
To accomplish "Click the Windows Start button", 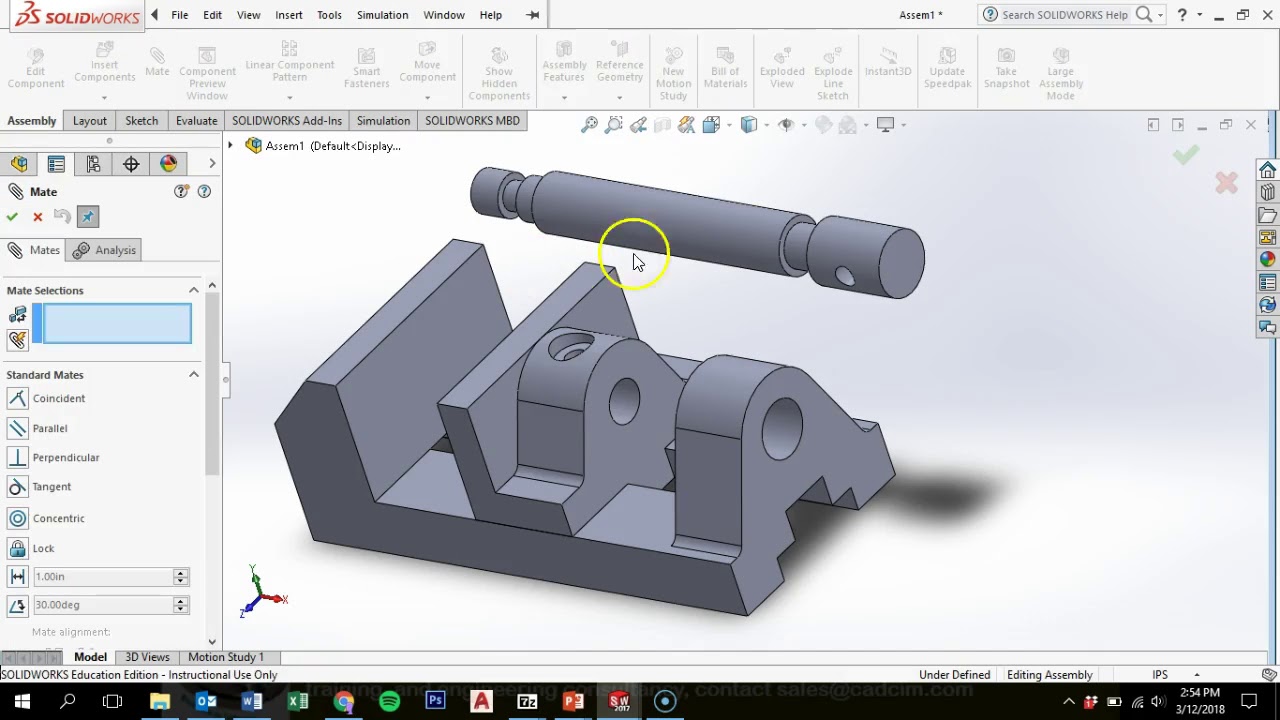I will (x=22, y=701).
